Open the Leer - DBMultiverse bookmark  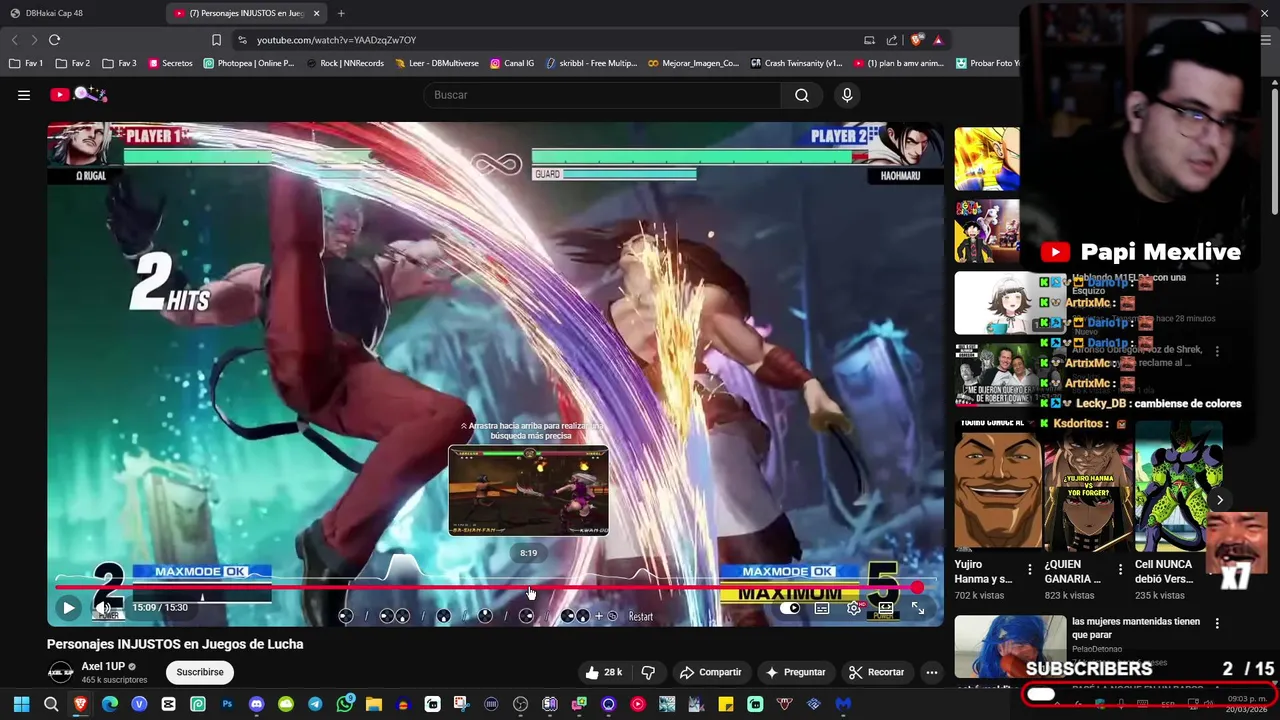[437, 63]
